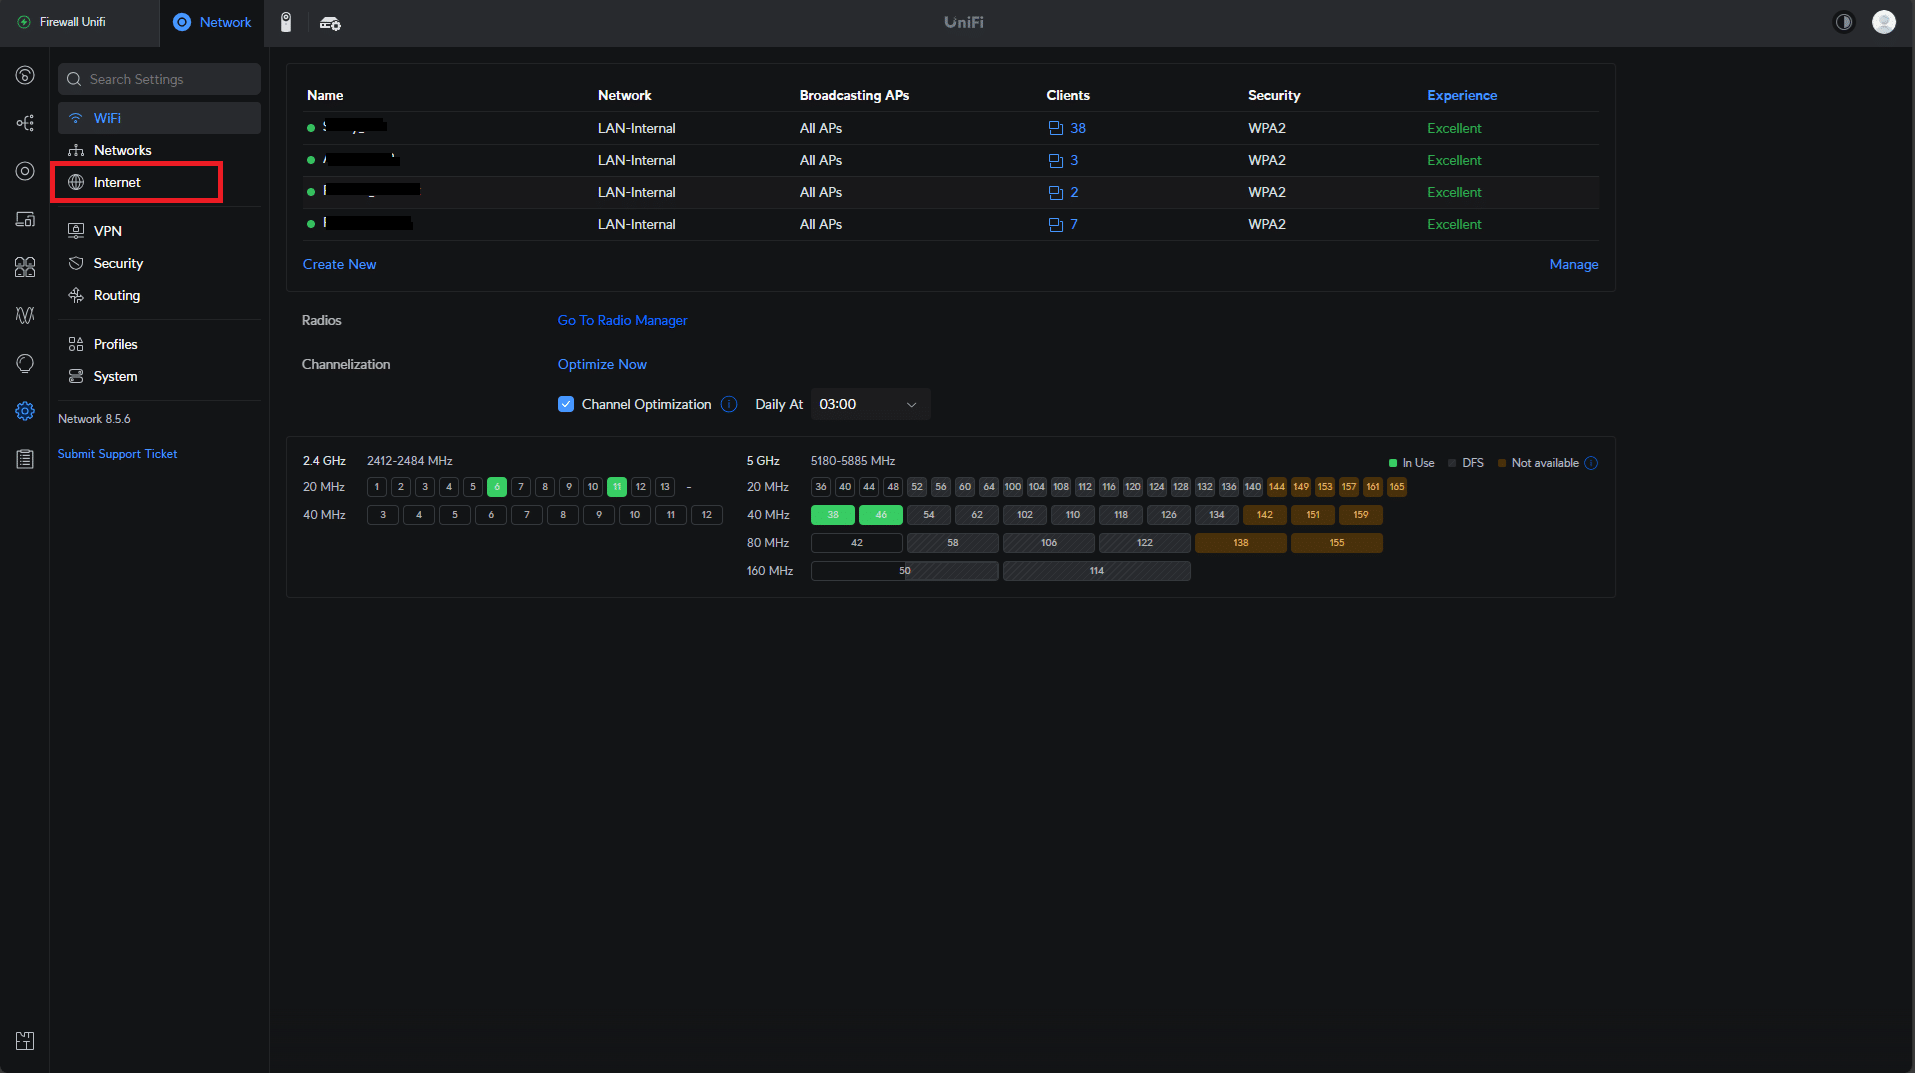Open the Daily At 03:00 dropdown
The image size is (1915, 1073).
[870, 404]
